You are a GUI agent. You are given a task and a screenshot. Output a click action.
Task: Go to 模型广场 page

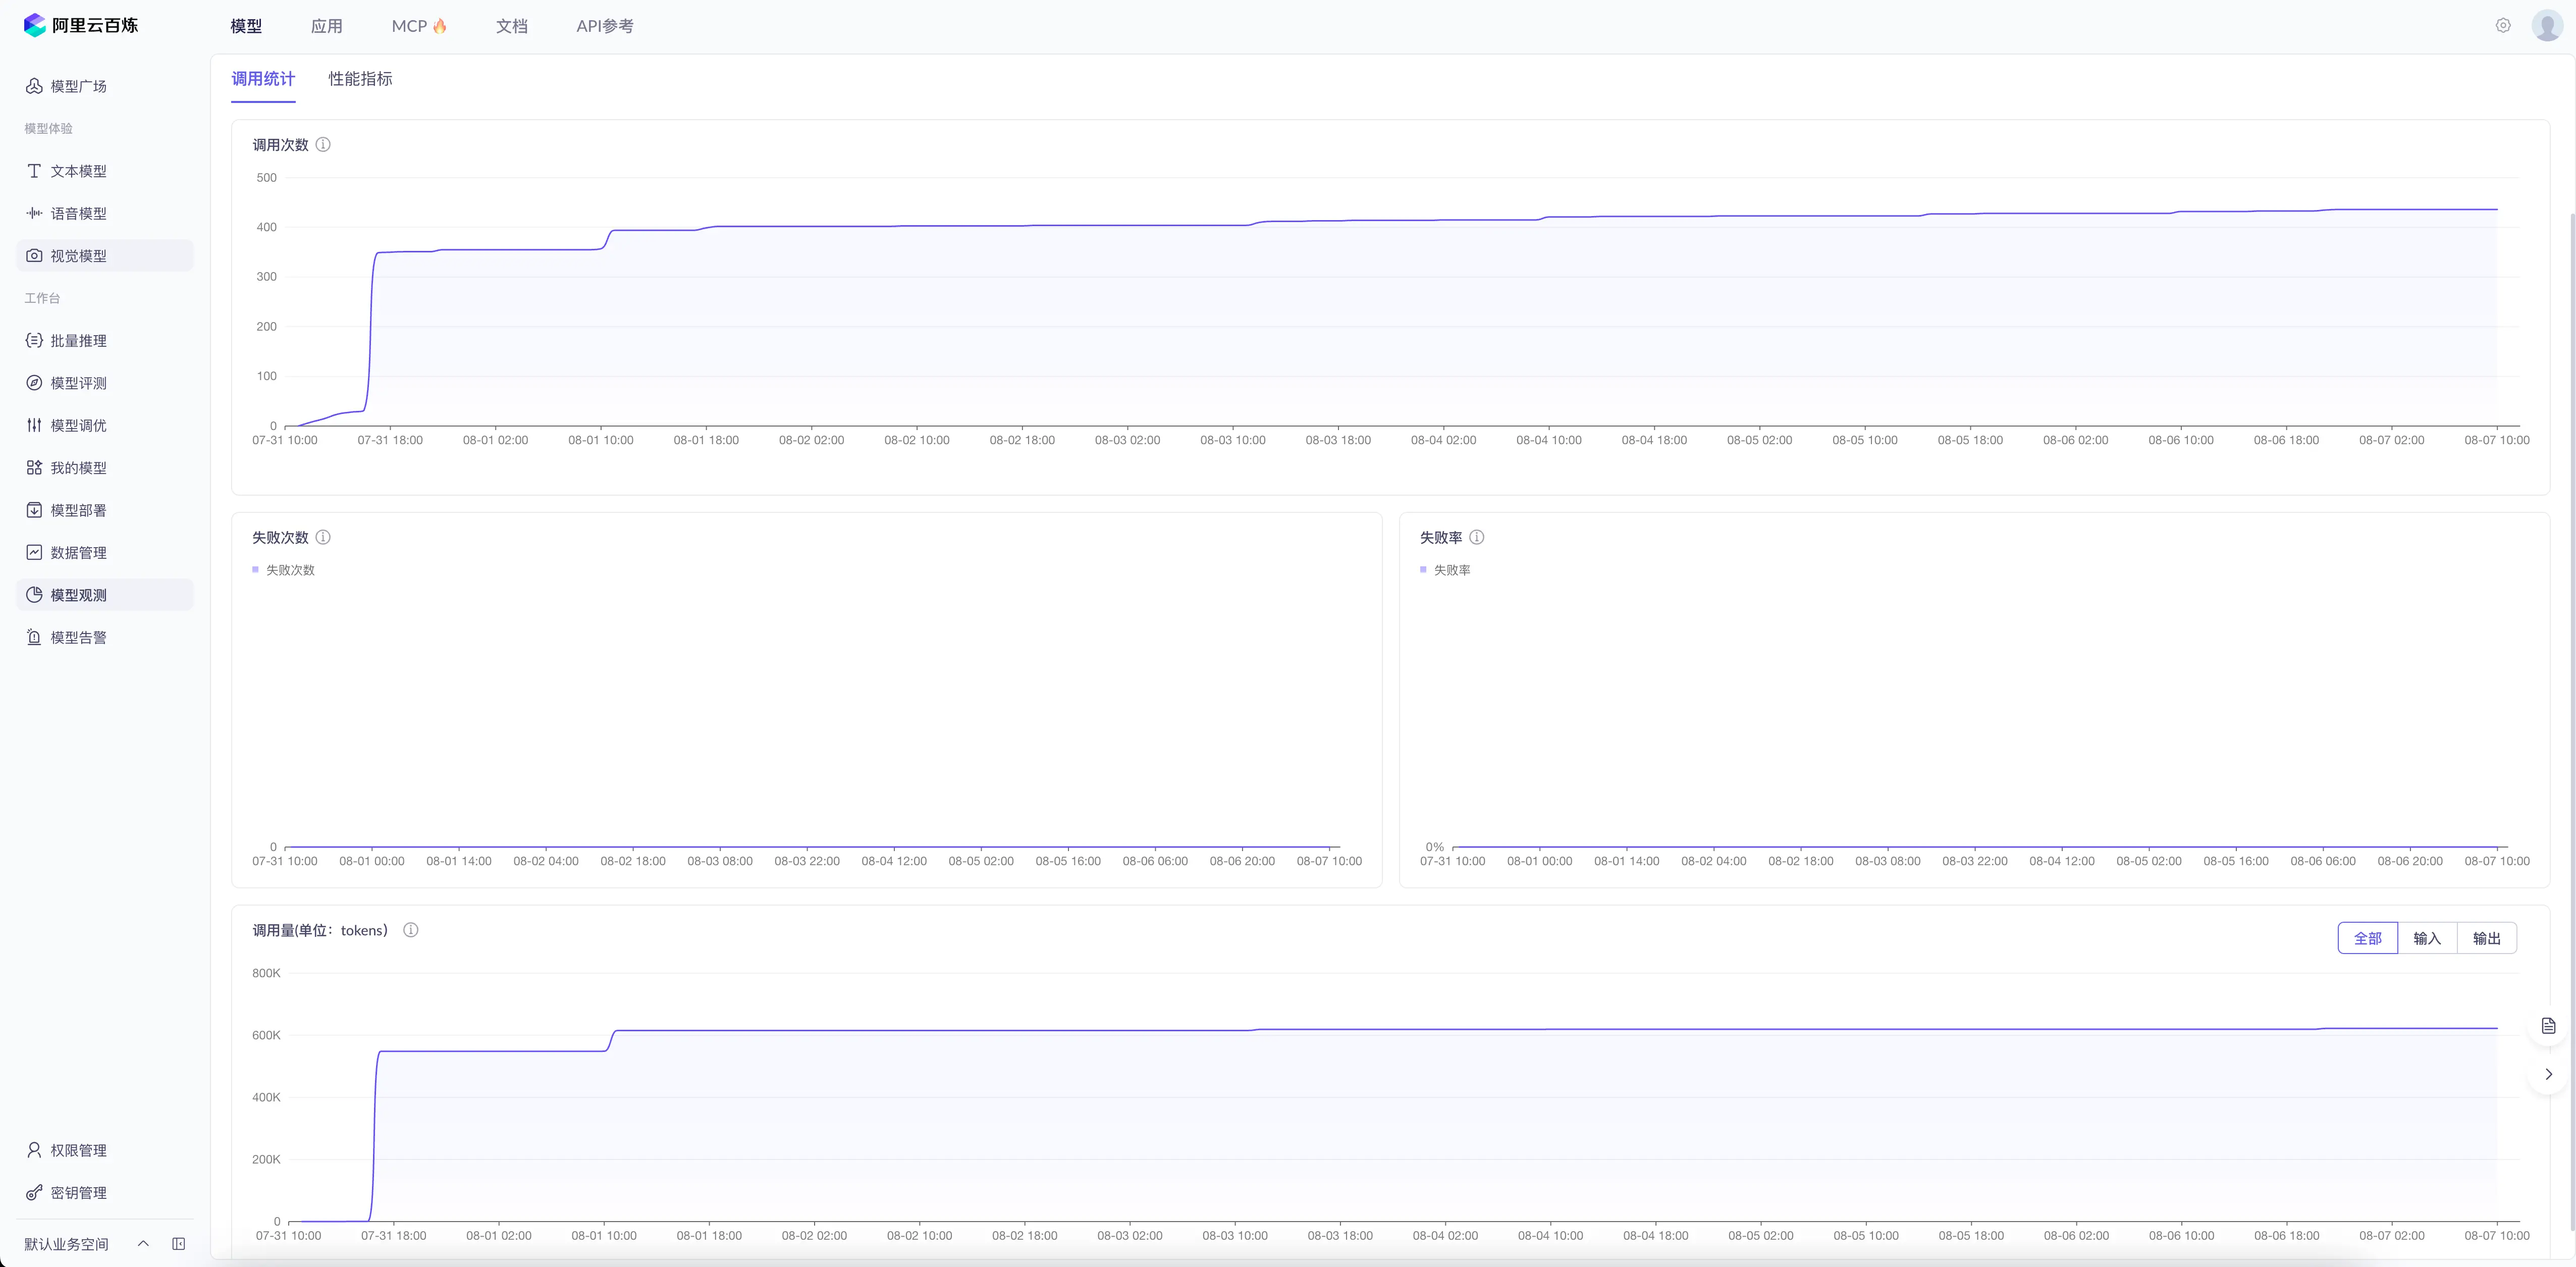click(105, 86)
